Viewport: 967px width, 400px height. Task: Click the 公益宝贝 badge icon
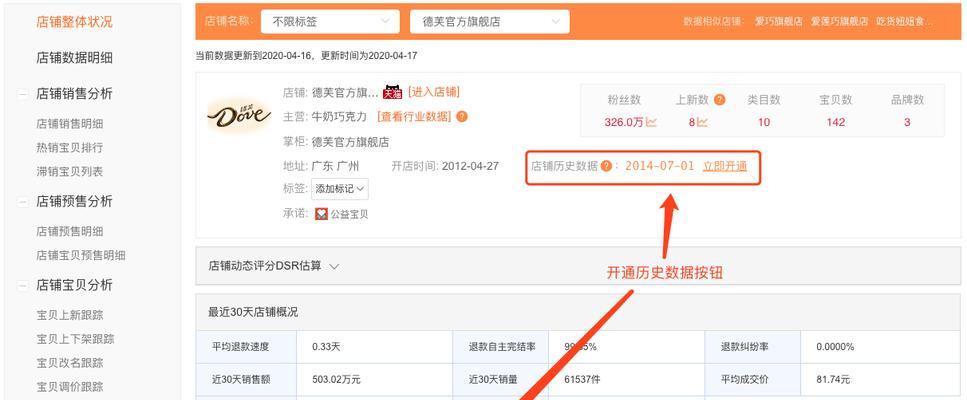(321, 214)
